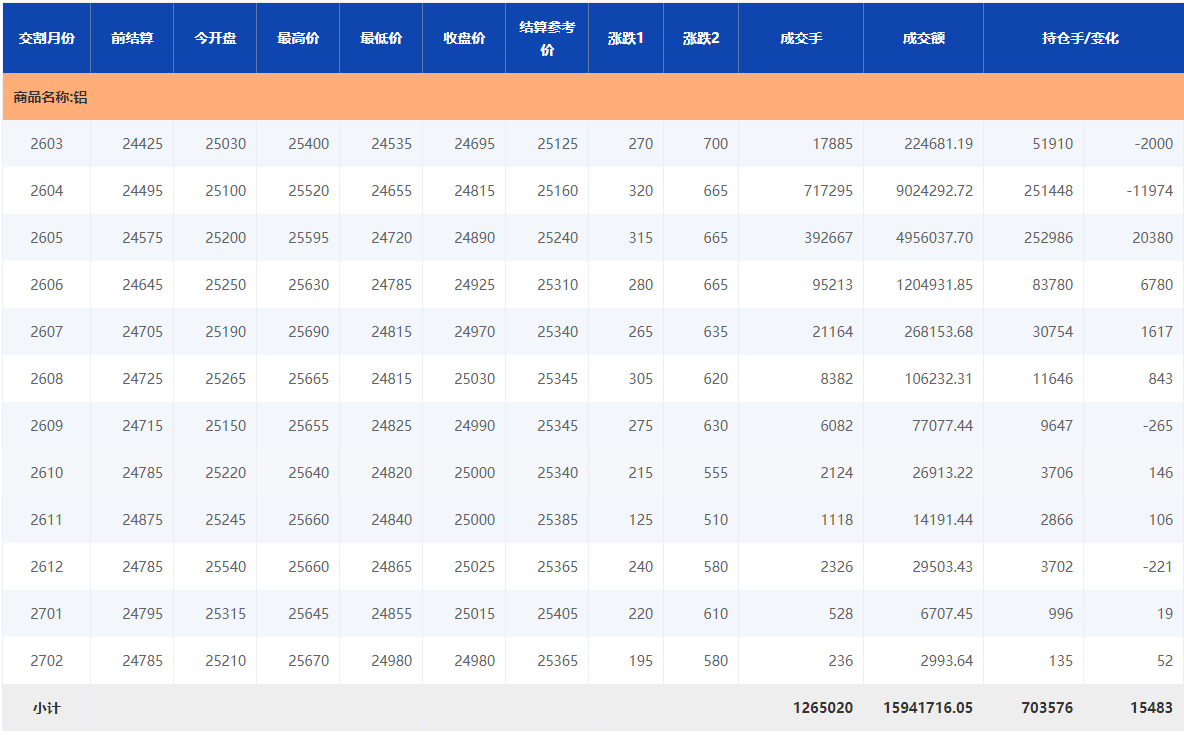Viewport: 1184px width, 735px height.
Task: Click the 小计 subtotal row label
Action: coord(46,708)
